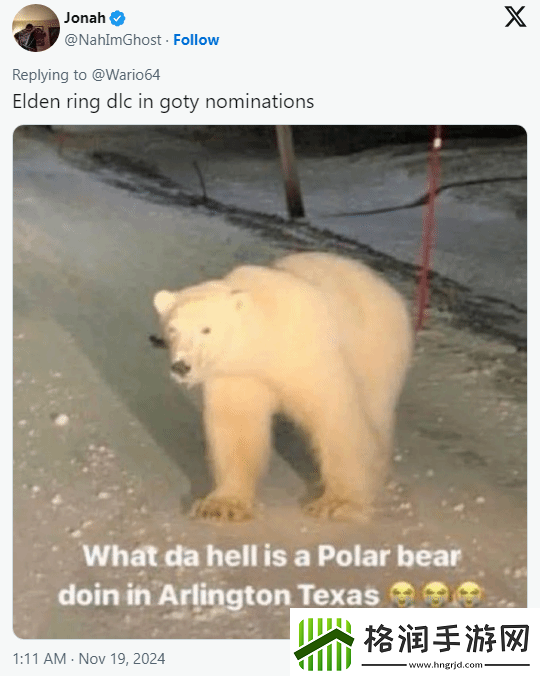This screenshot has height=676, width=540.
Task: Open Jonah's profile avatar
Action: pos(36,28)
